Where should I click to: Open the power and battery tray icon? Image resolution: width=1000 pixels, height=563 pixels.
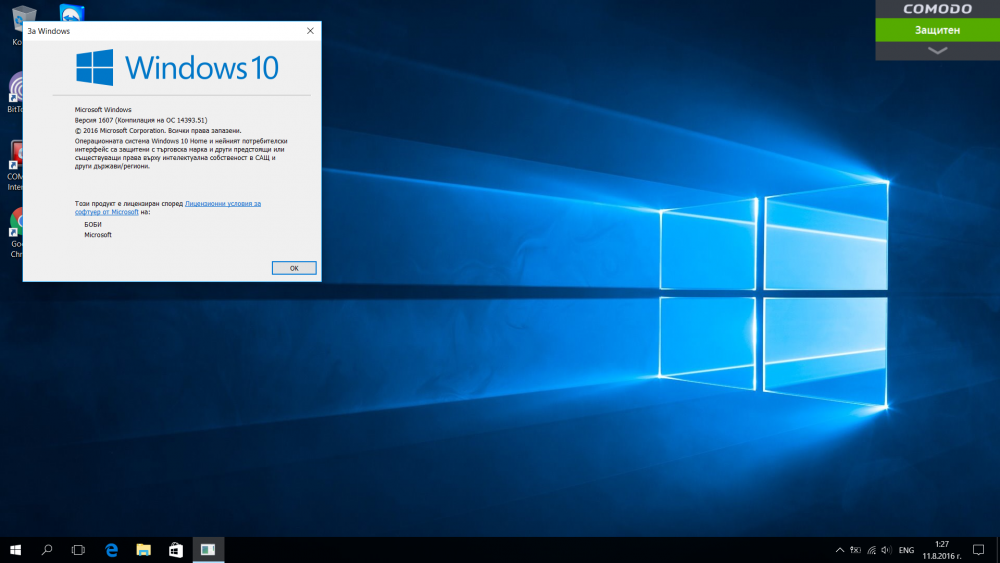coord(855,550)
